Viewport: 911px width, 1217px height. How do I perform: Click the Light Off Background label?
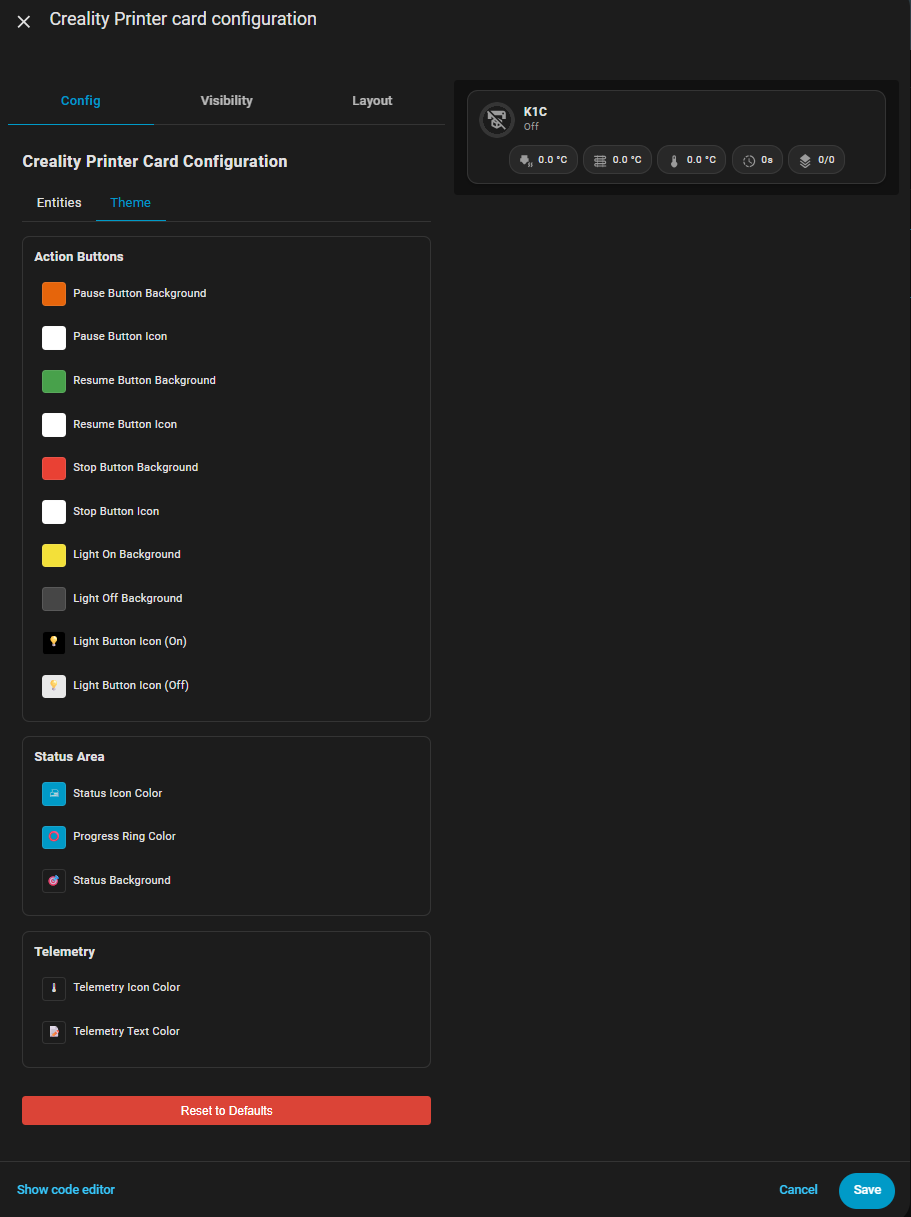(x=128, y=599)
